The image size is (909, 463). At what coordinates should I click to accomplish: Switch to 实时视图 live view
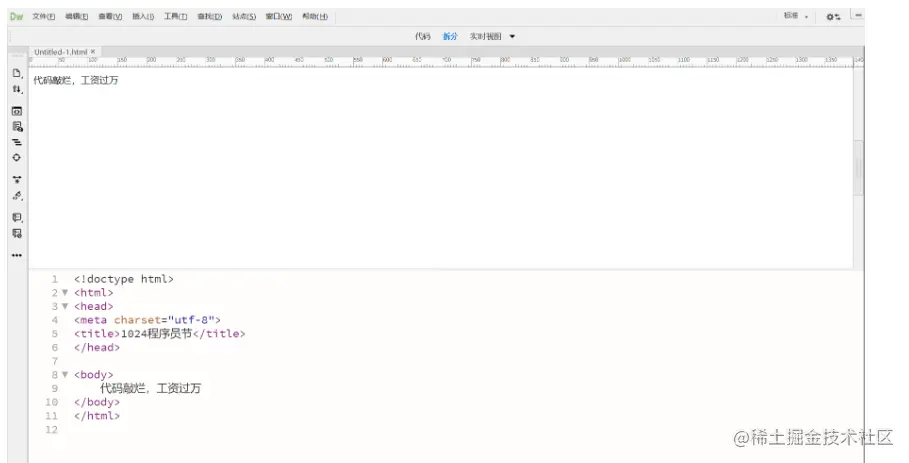coord(485,37)
